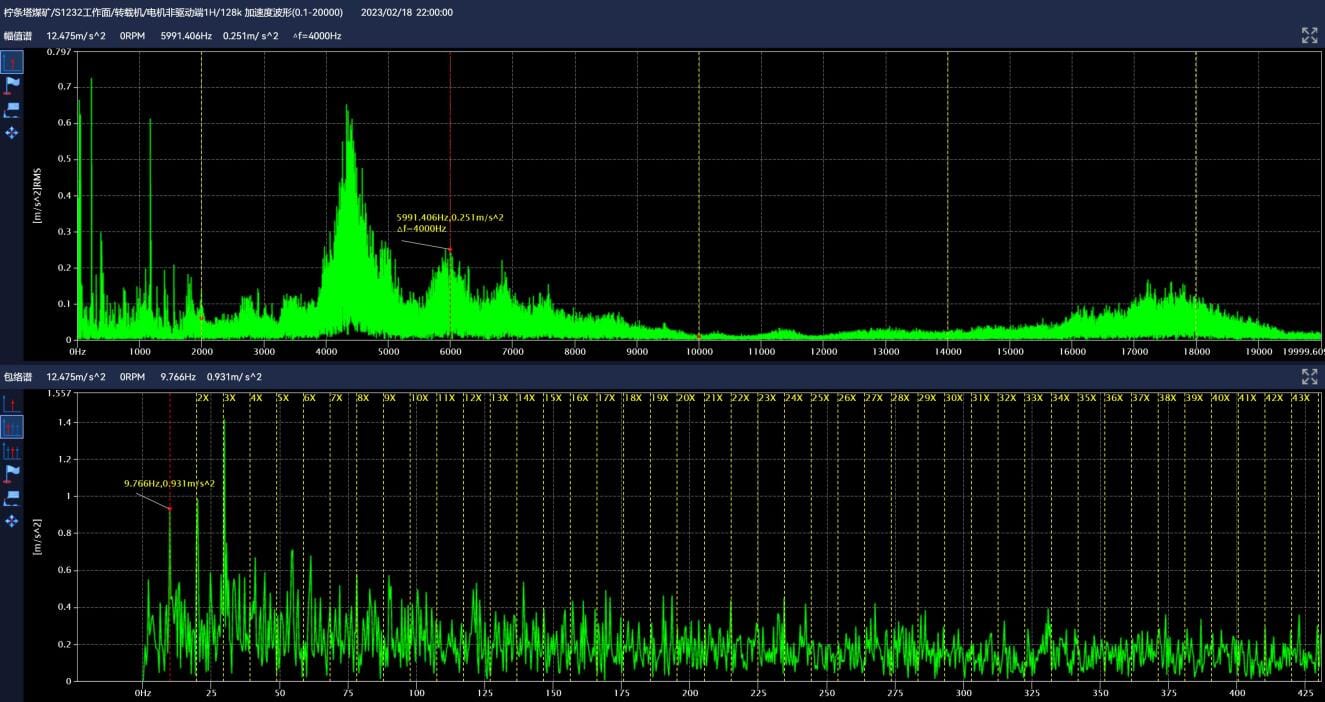Click the red cursor point at 6000Hz peak
This screenshot has height=702, width=1325.
[x=450, y=249]
